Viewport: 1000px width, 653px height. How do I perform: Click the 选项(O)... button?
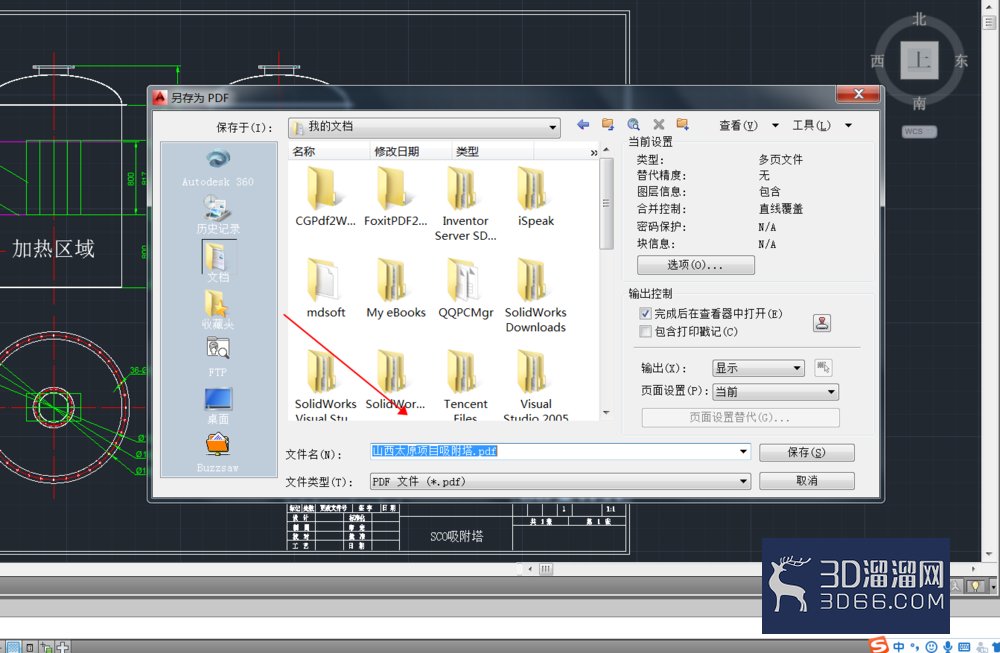click(695, 265)
